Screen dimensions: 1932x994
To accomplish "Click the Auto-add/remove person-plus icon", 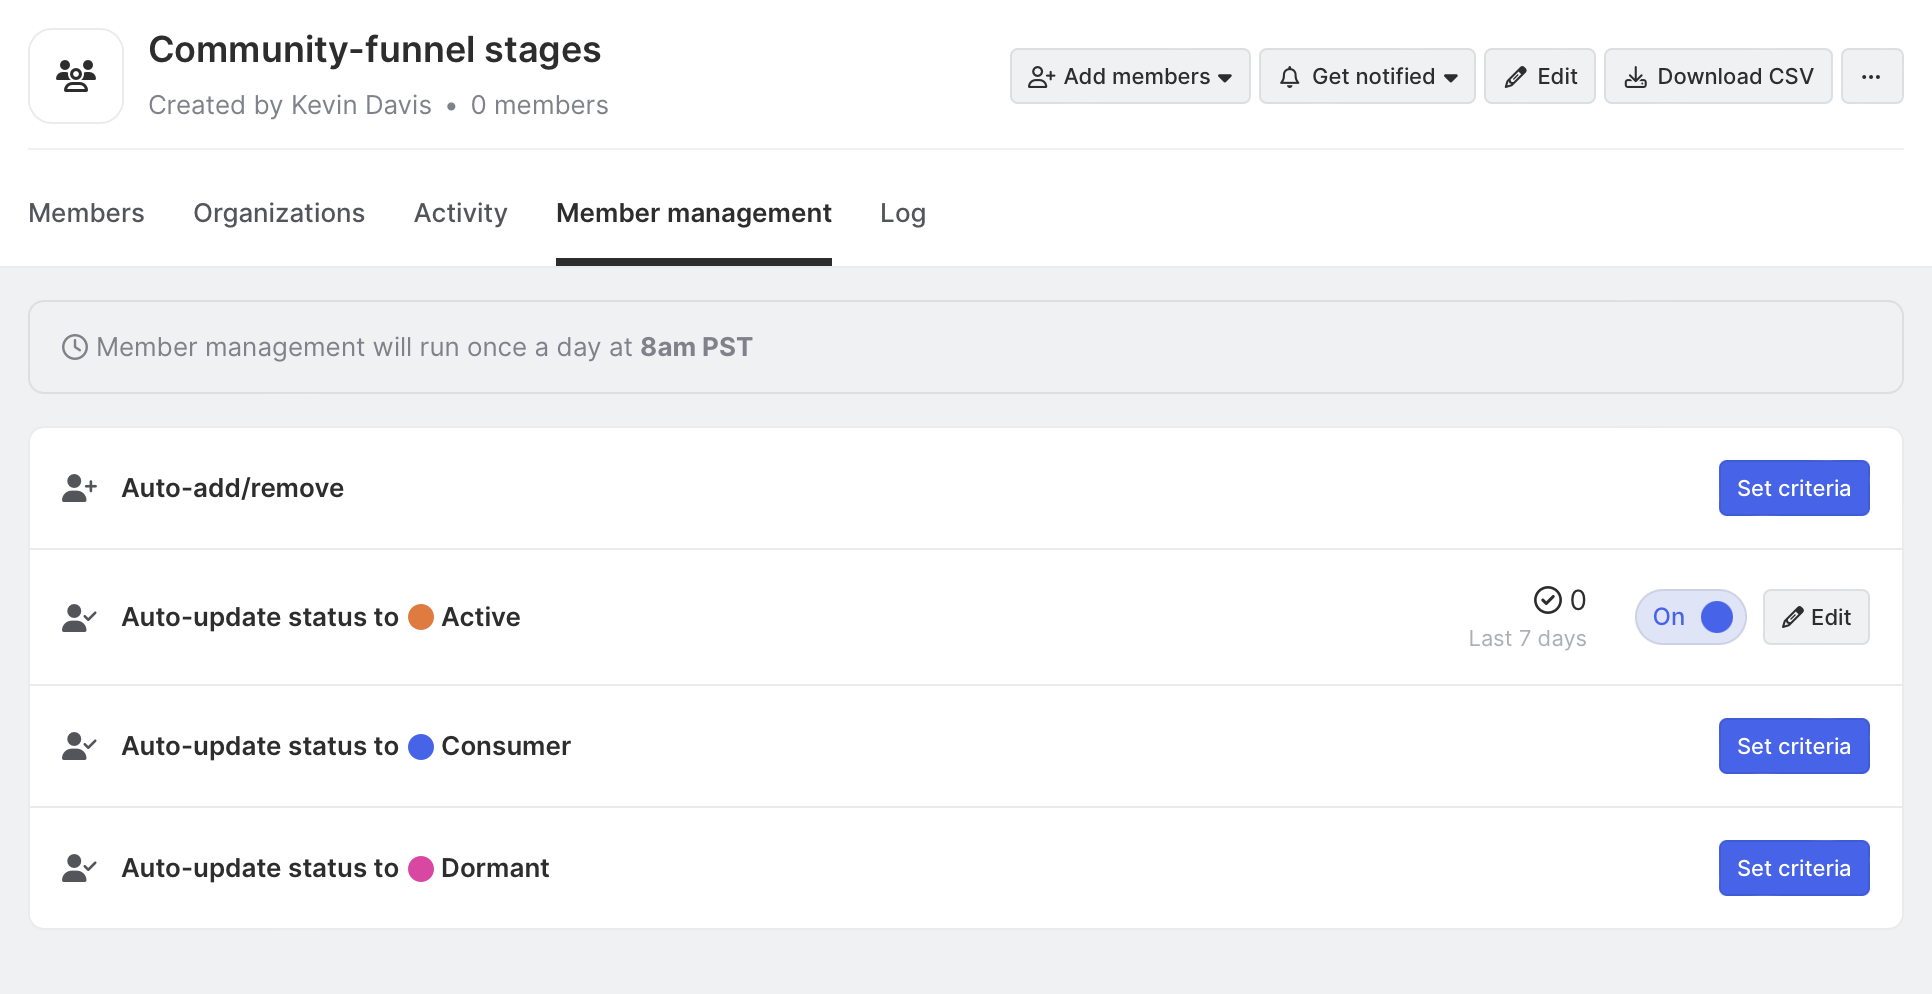I will (x=79, y=488).
